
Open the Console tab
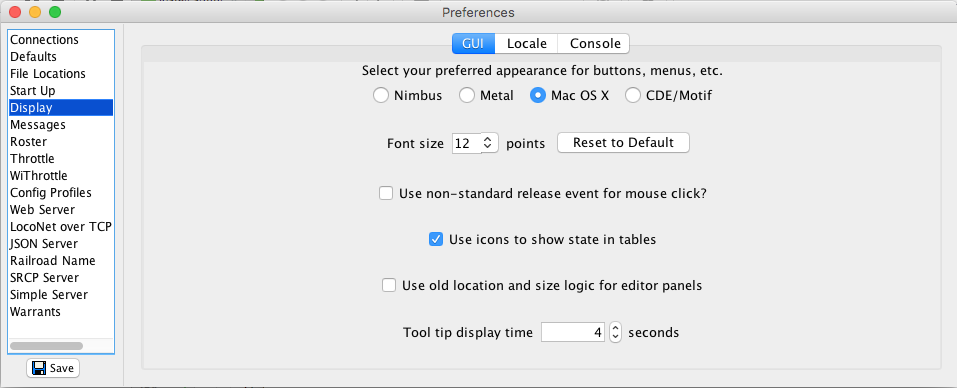(595, 44)
